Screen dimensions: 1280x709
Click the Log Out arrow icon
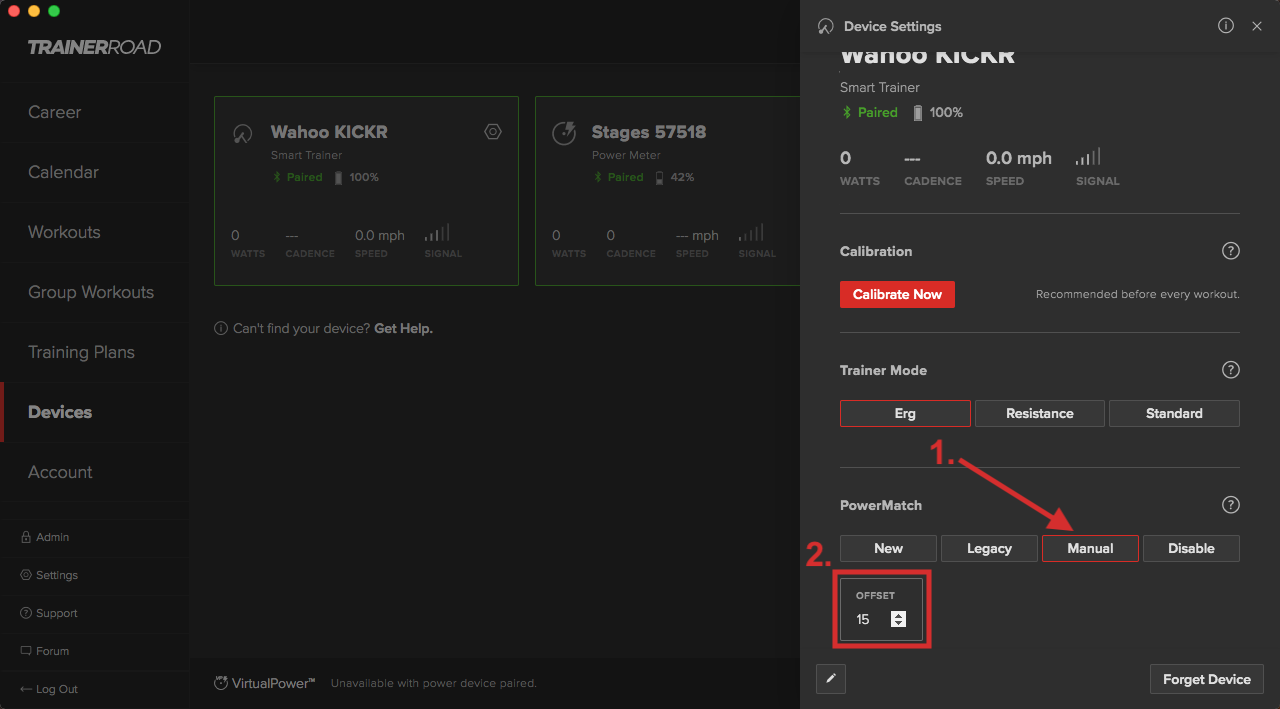26,689
